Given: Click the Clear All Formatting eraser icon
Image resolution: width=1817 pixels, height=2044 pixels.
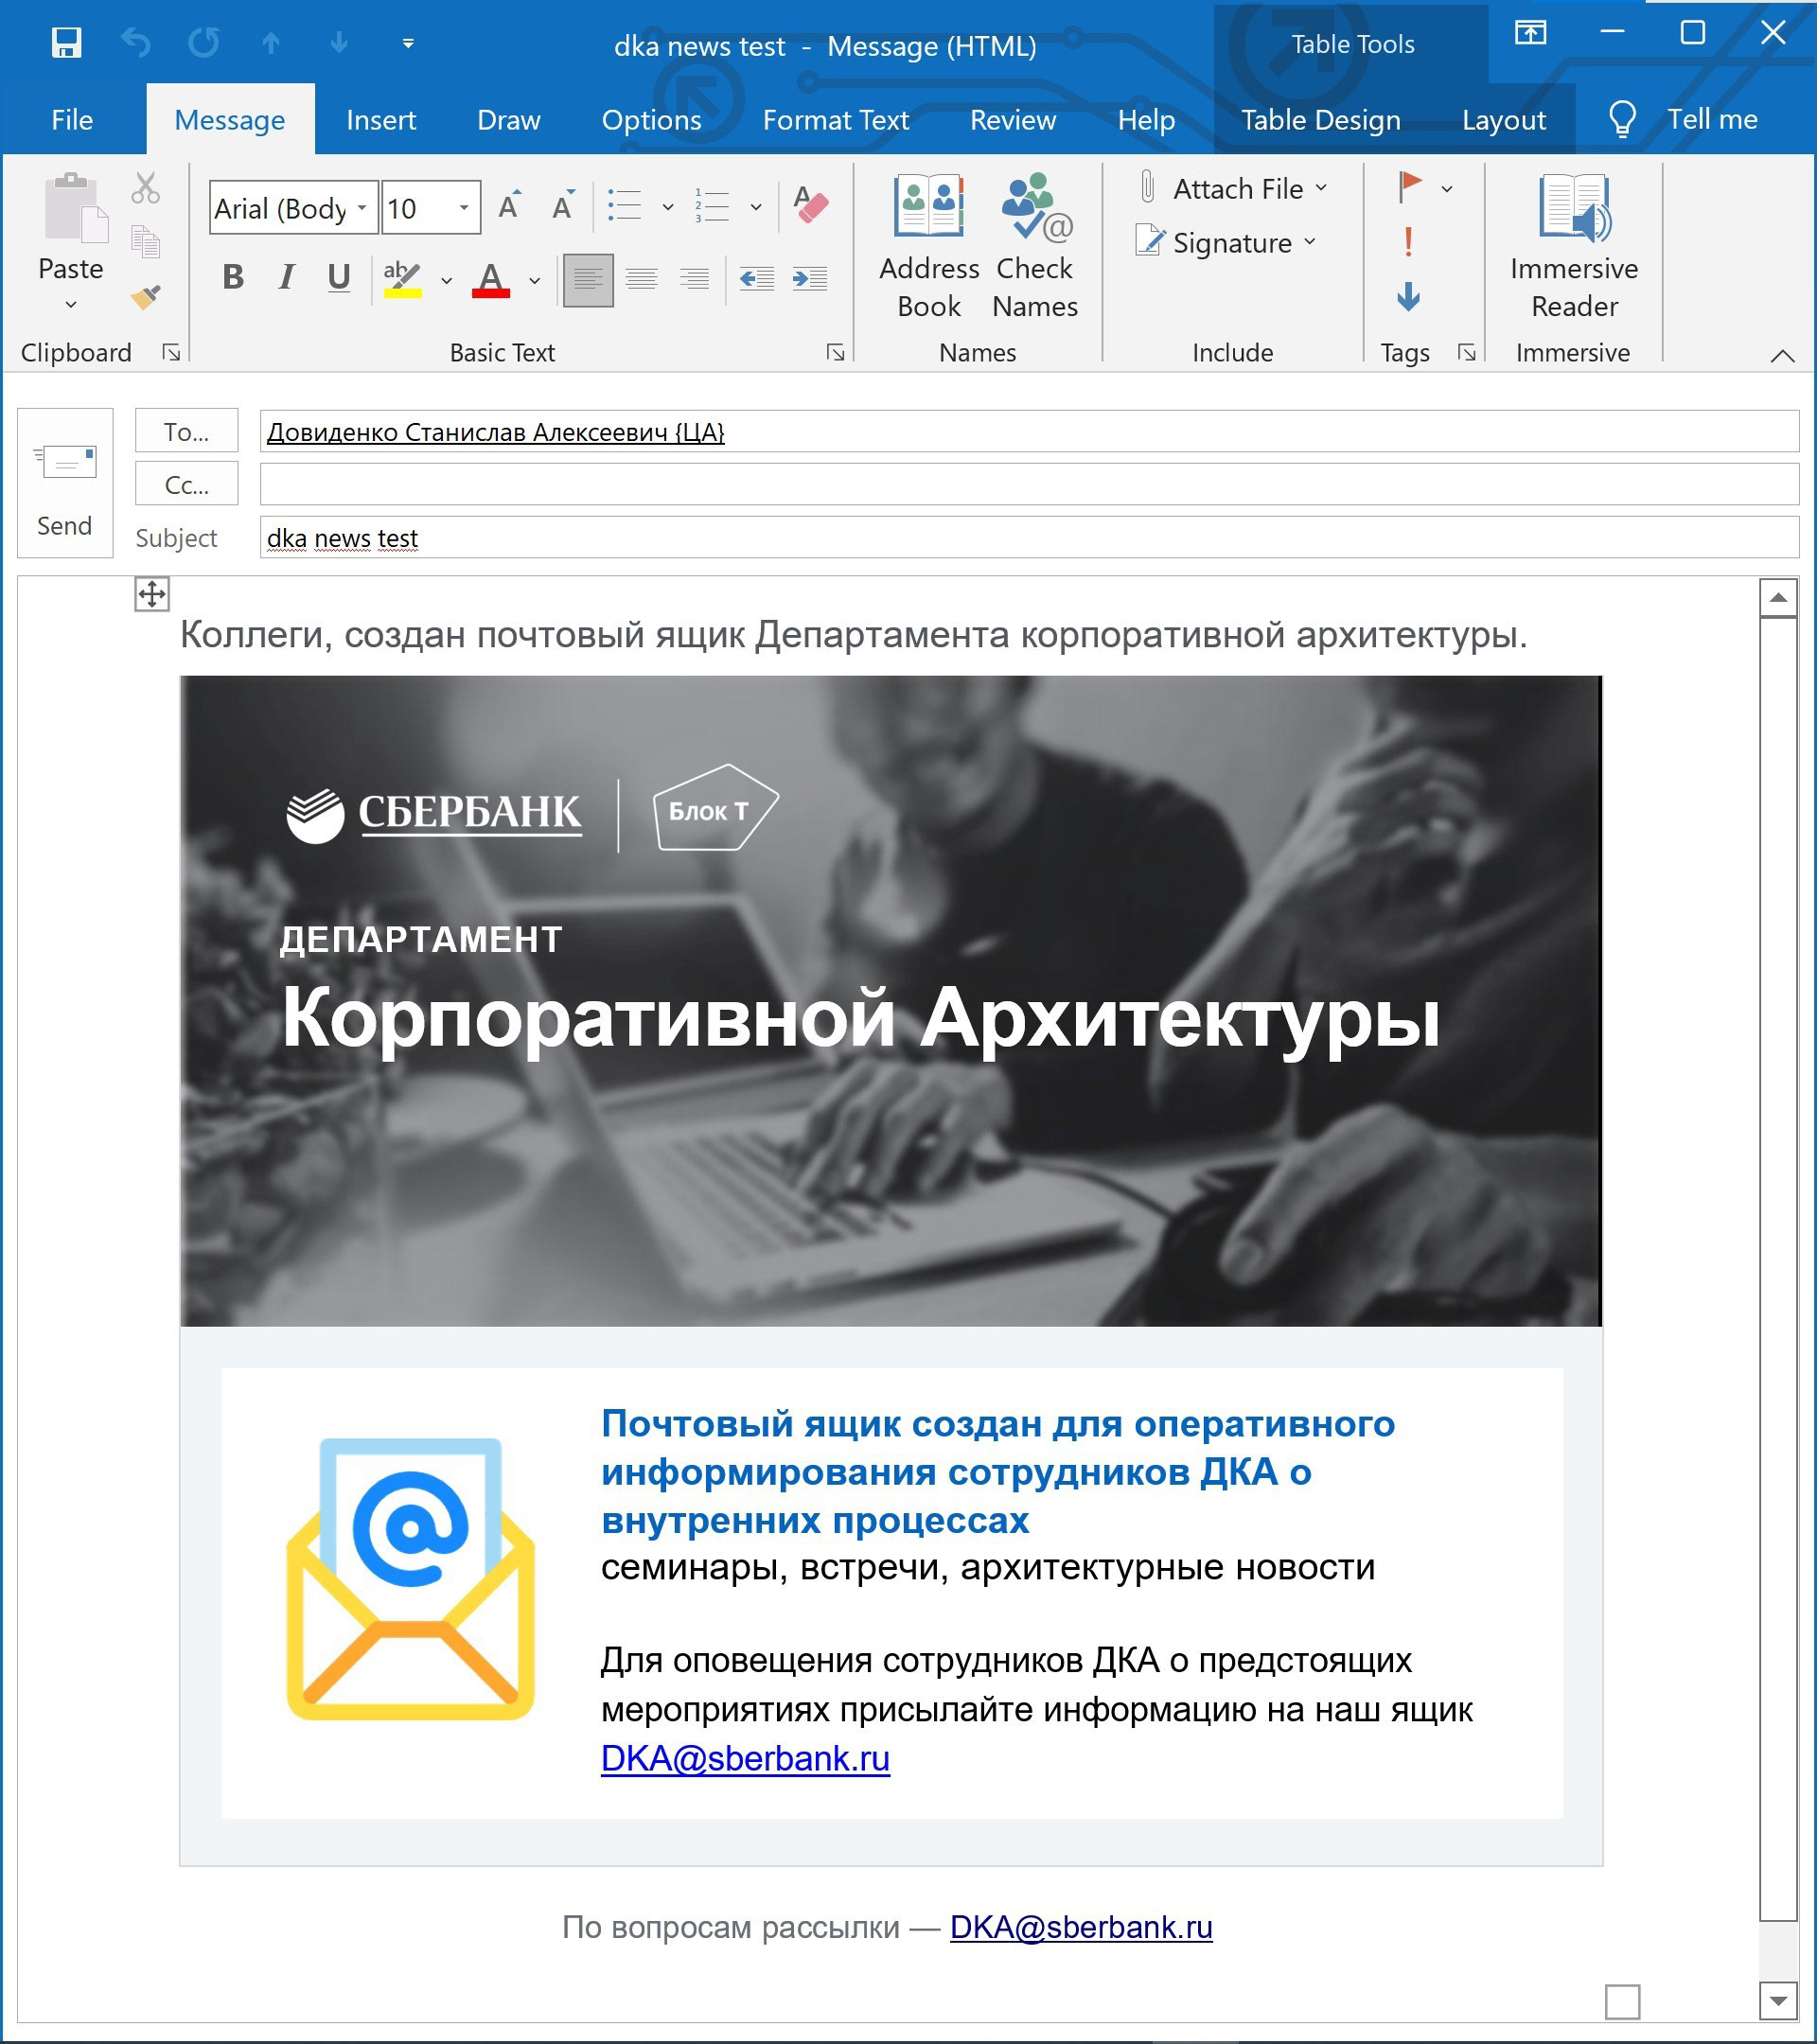Looking at the screenshot, I should [x=810, y=205].
